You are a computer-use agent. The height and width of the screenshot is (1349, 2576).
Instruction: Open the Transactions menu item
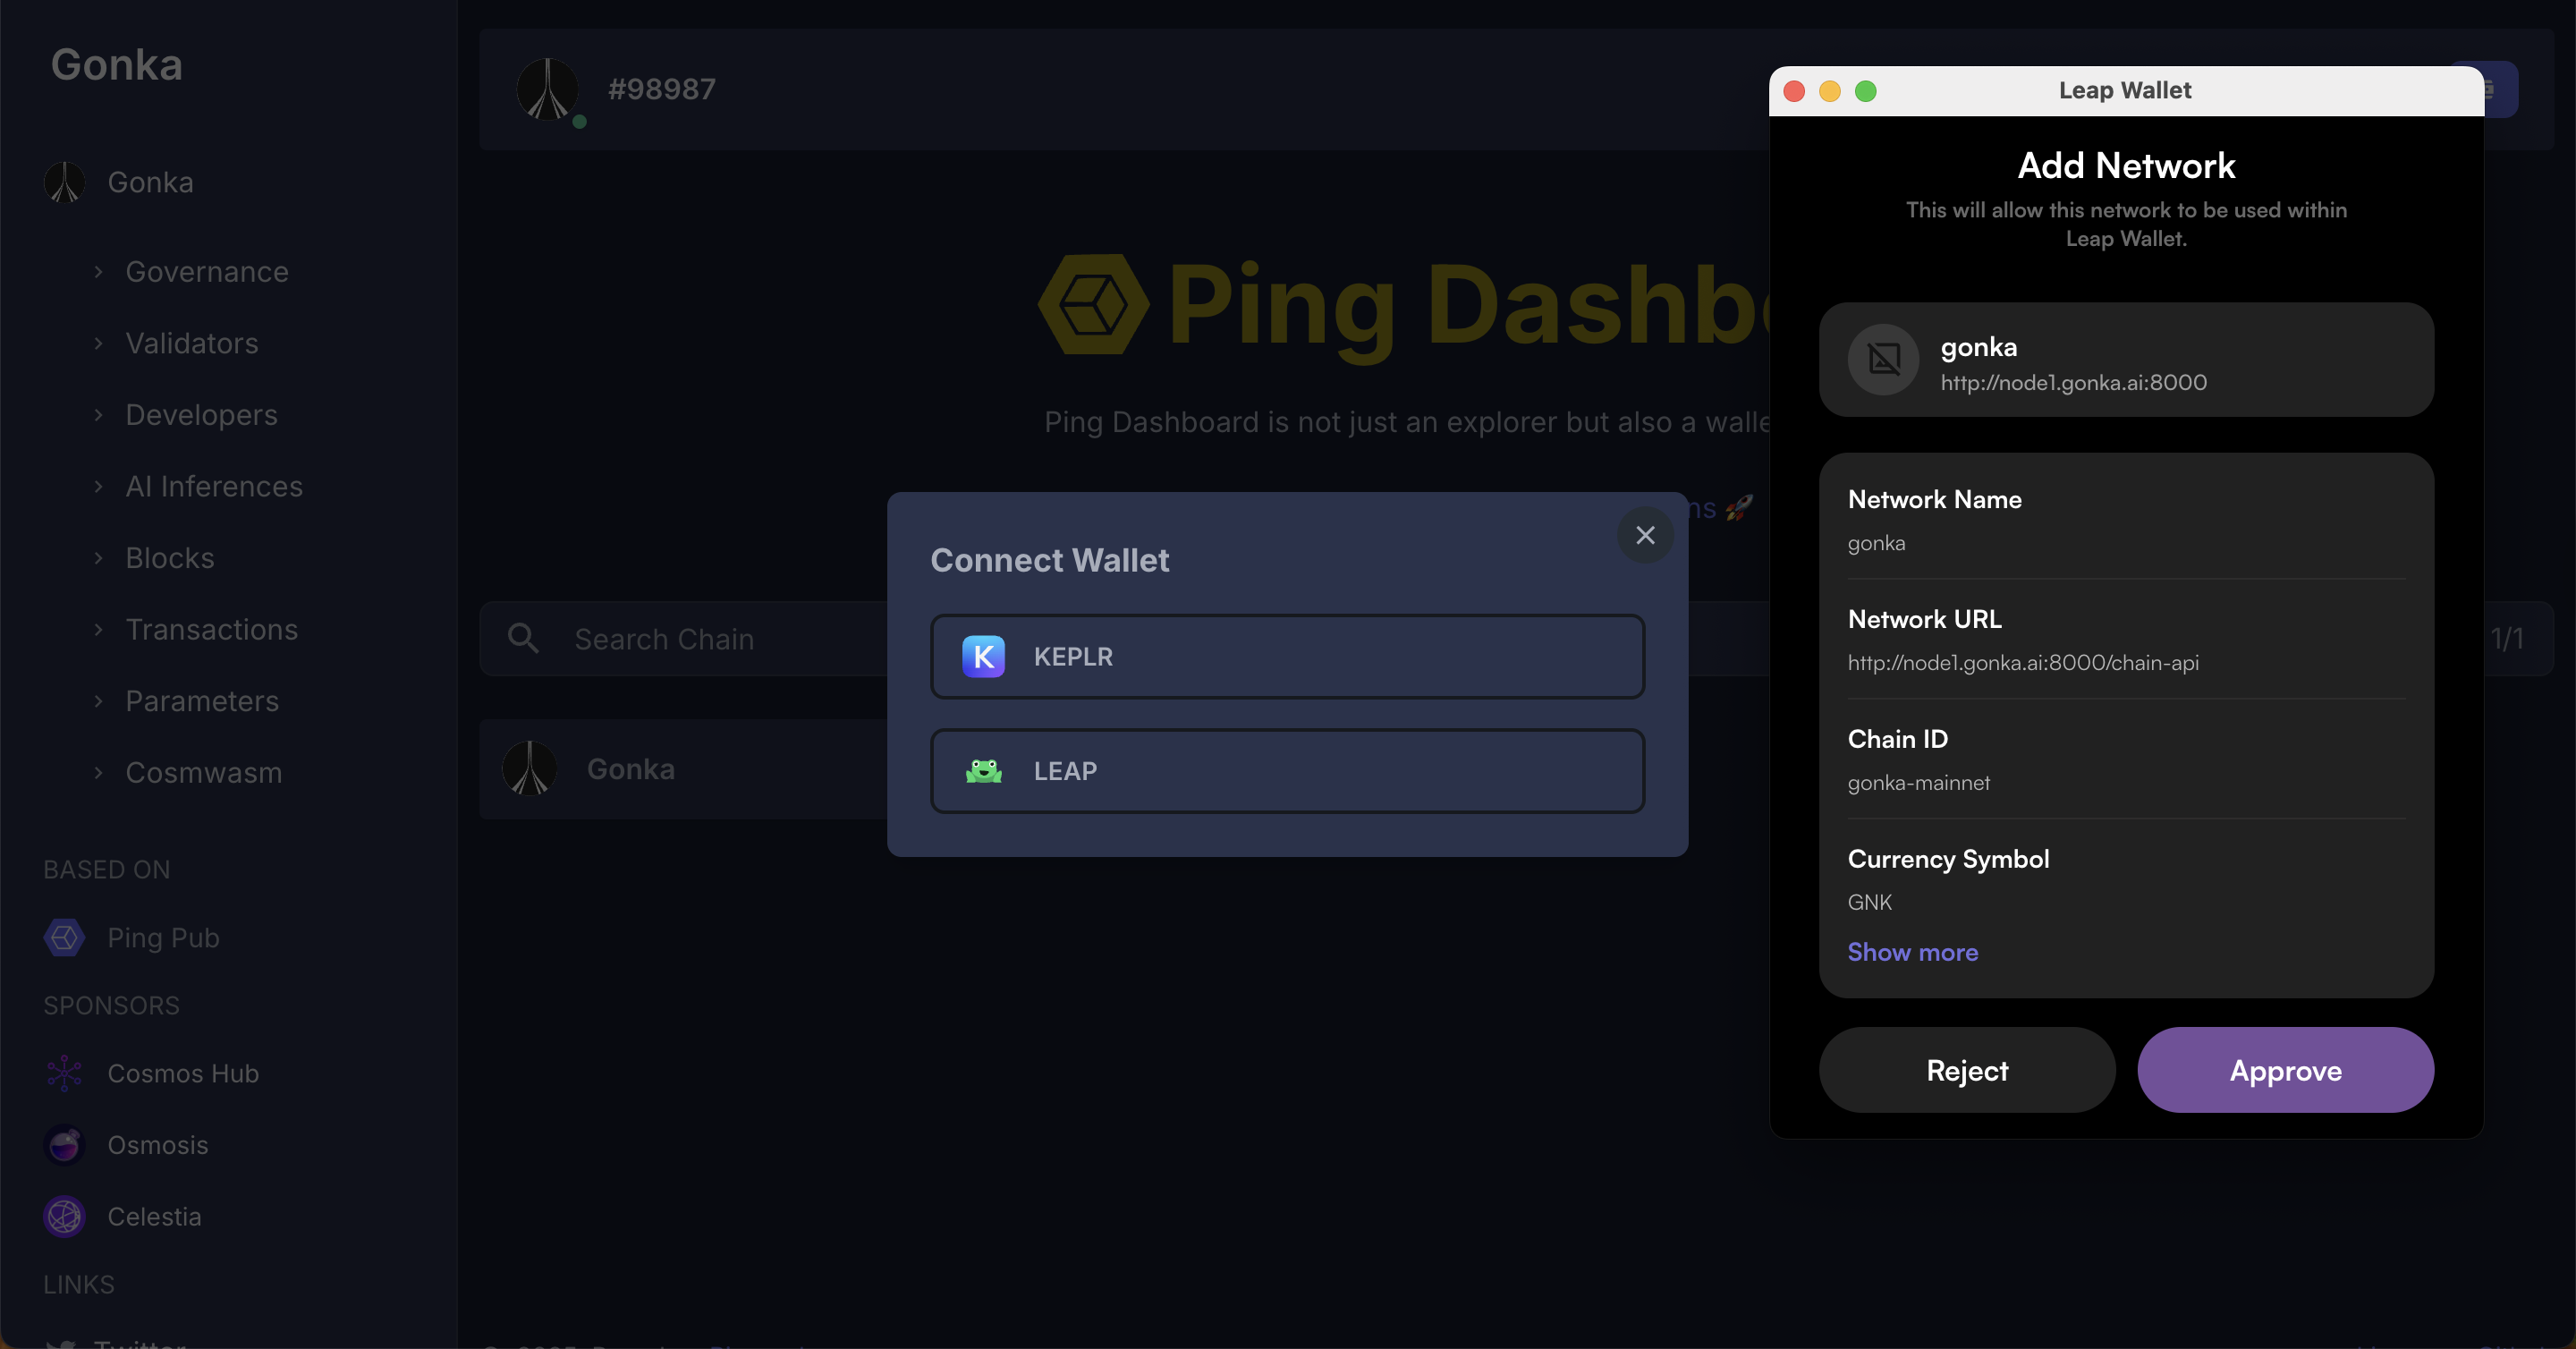click(211, 630)
